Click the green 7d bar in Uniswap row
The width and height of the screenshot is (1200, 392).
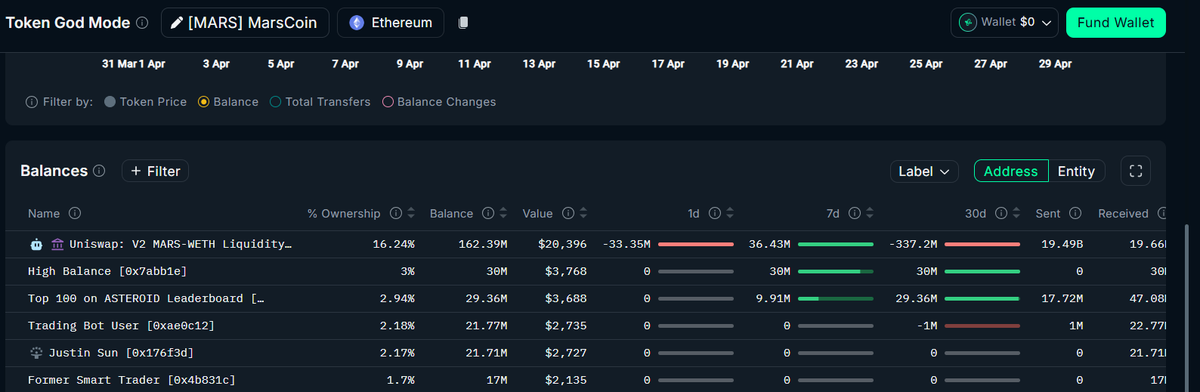836,244
